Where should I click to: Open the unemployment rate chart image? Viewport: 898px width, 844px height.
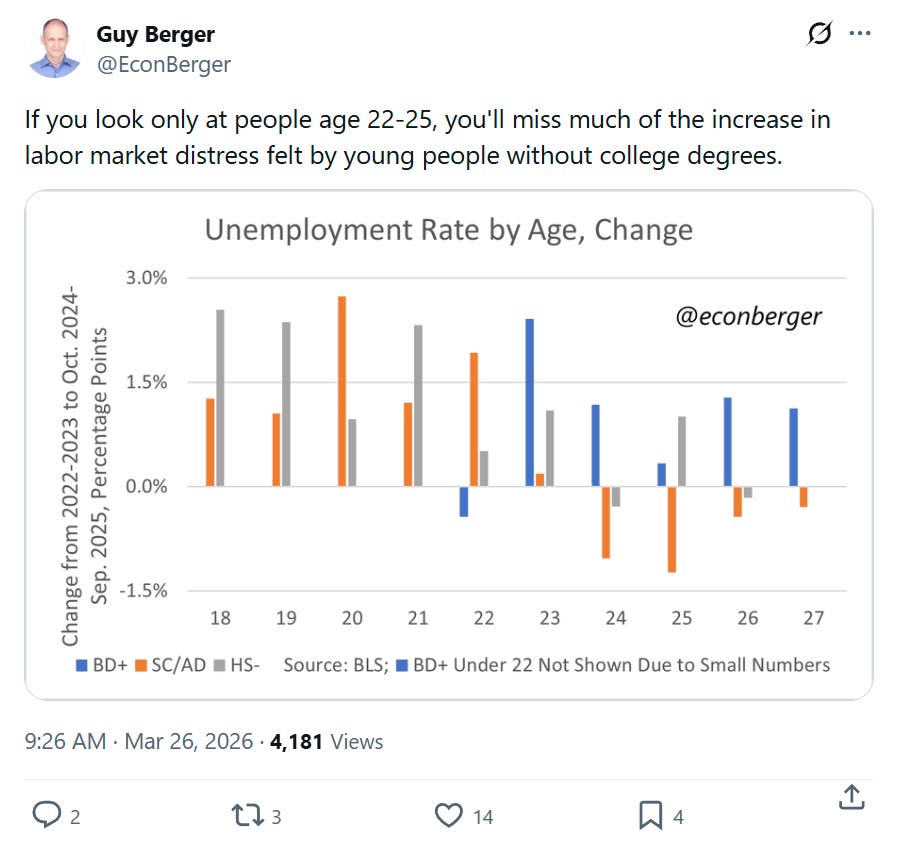[448, 445]
